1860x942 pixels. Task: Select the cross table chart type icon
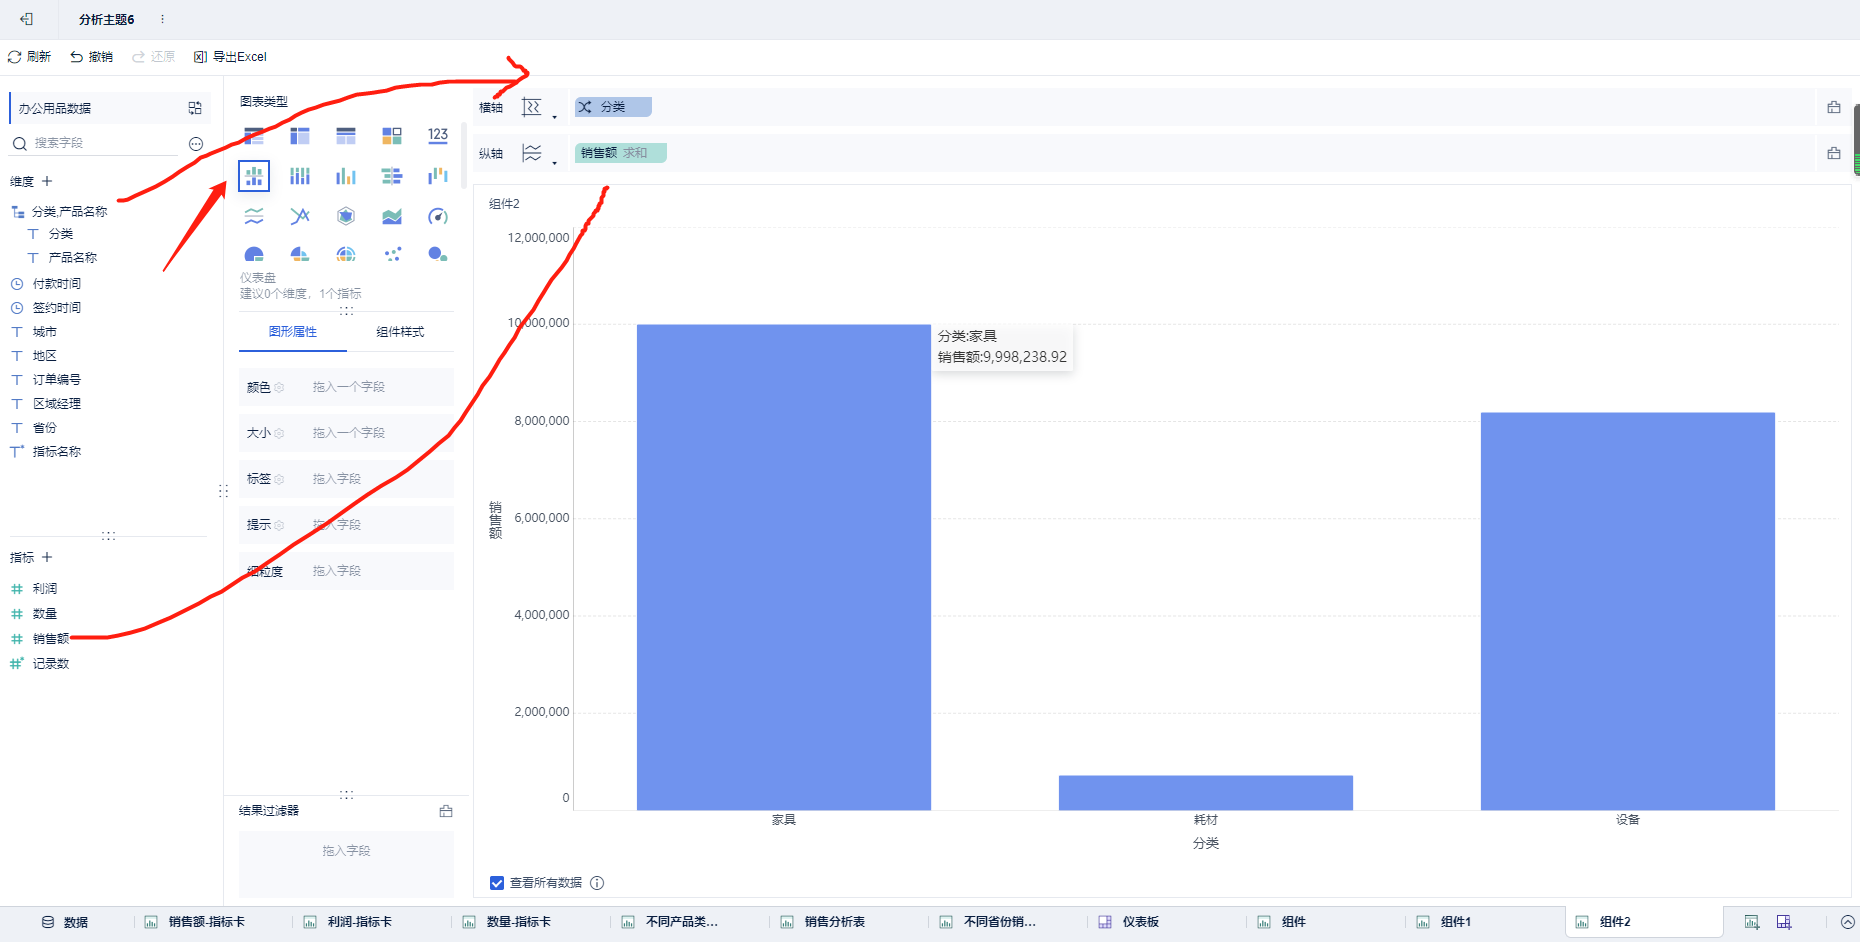point(300,135)
